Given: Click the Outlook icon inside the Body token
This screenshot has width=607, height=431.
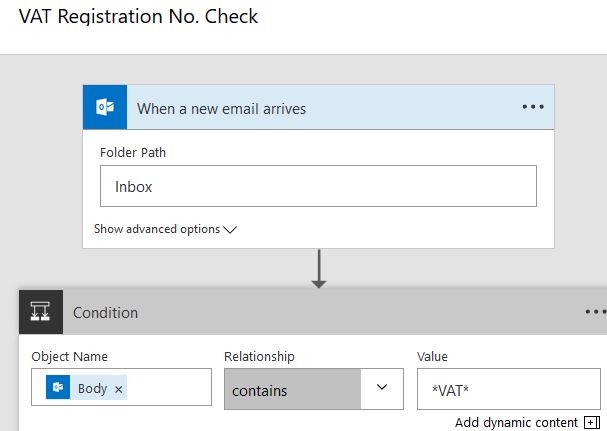Looking at the screenshot, I should pyautogui.click(x=58, y=388).
